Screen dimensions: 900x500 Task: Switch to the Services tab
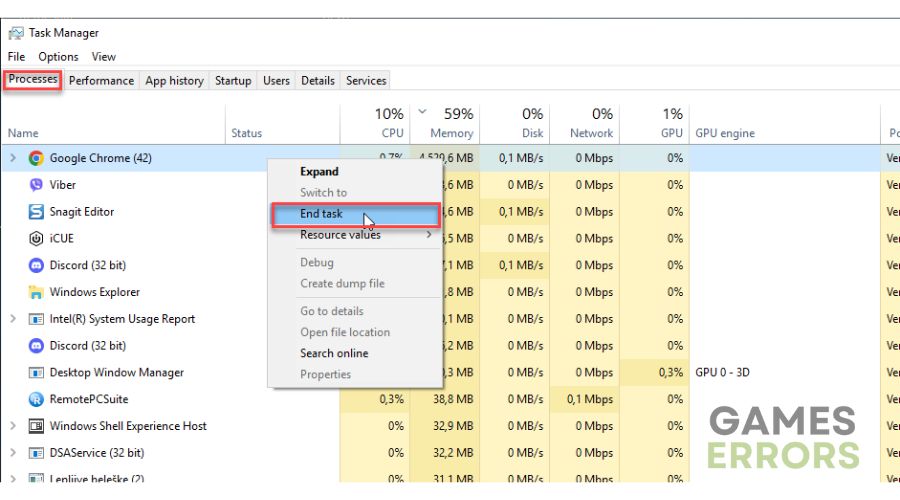pos(366,80)
